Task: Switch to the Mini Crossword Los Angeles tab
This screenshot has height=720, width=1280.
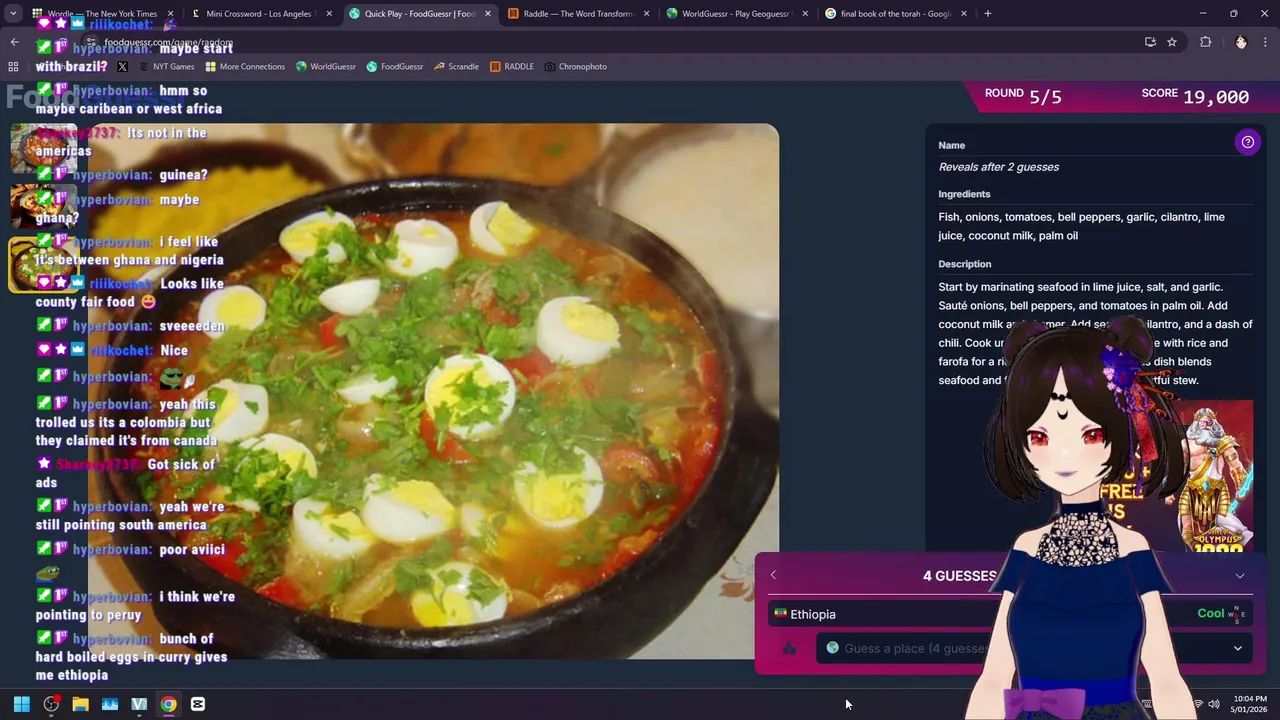Action: (x=260, y=14)
